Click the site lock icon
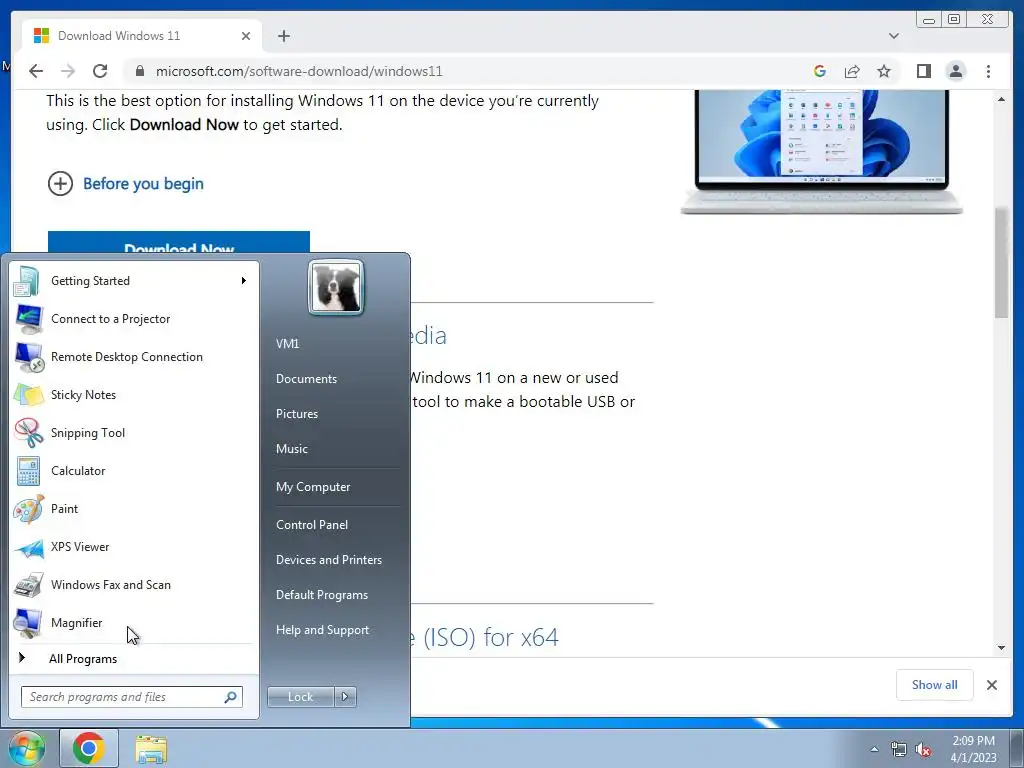The height and width of the screenshot is (768, 1024). pyautogui.click(x=140, y=71)
